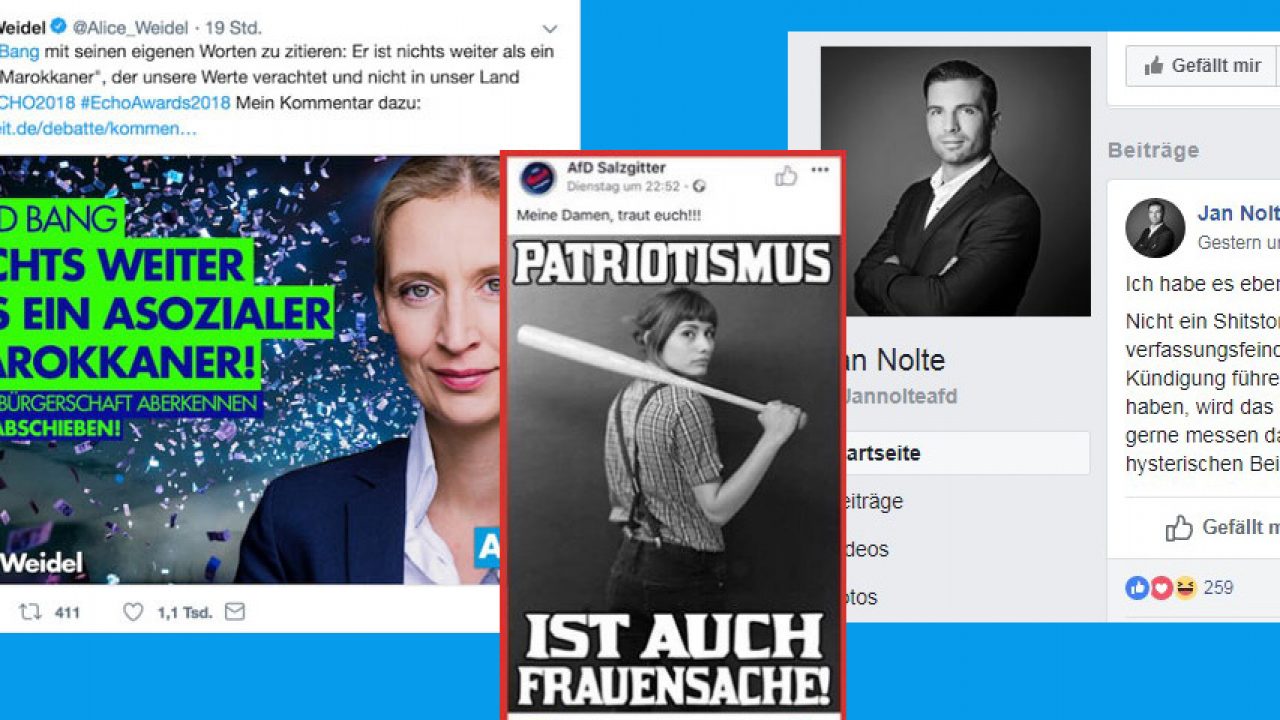
Task: Expand the tweet options chevron
Action: click(550, 29)
